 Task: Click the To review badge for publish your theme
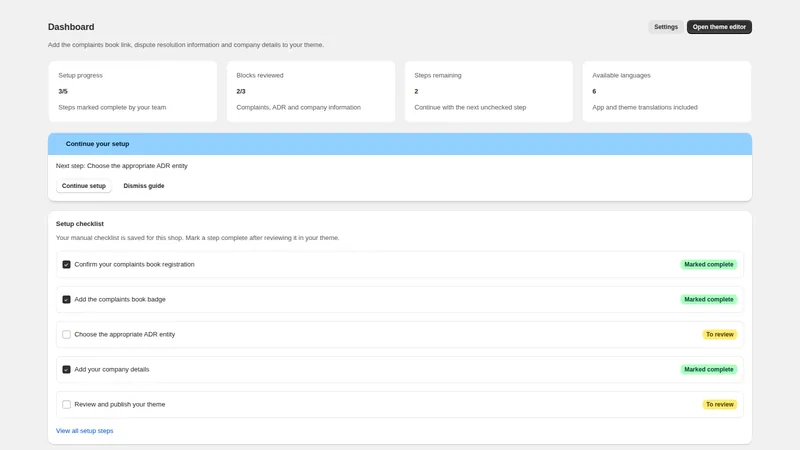point(720,405)
